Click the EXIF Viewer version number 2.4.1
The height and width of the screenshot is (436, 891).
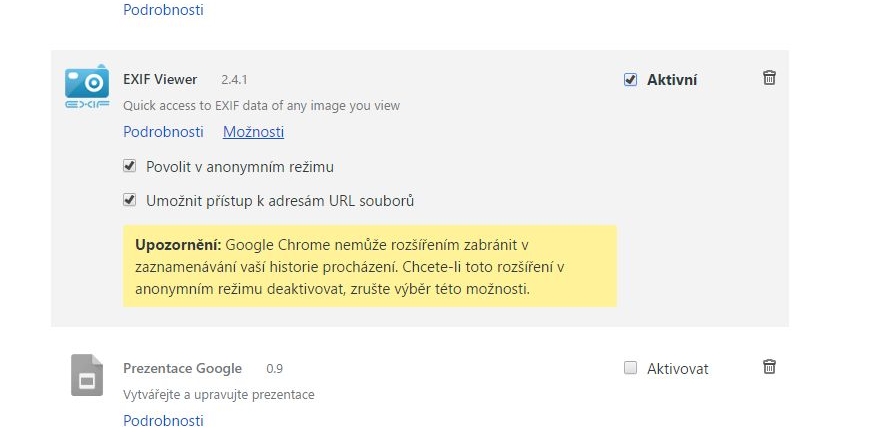(x=234, y=79)
